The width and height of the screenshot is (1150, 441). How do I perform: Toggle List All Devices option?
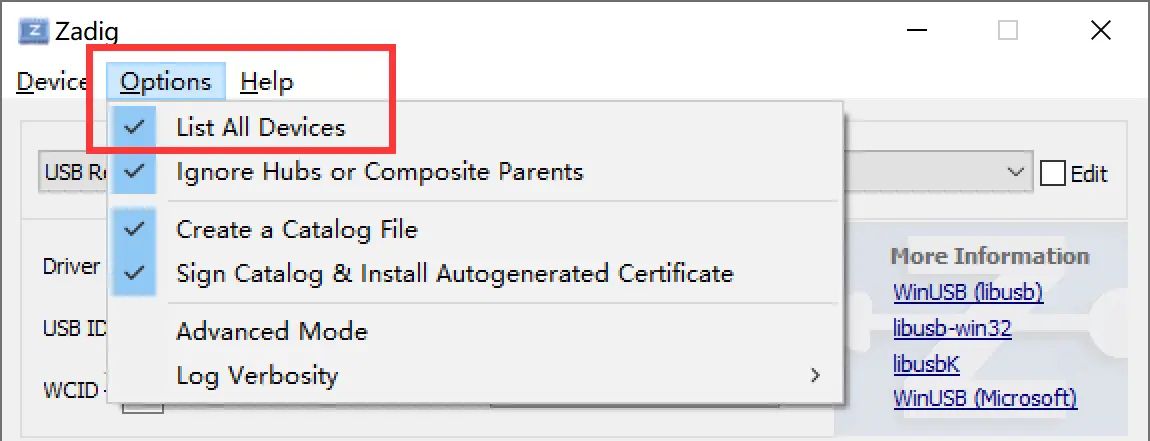(x=261, y=127)
